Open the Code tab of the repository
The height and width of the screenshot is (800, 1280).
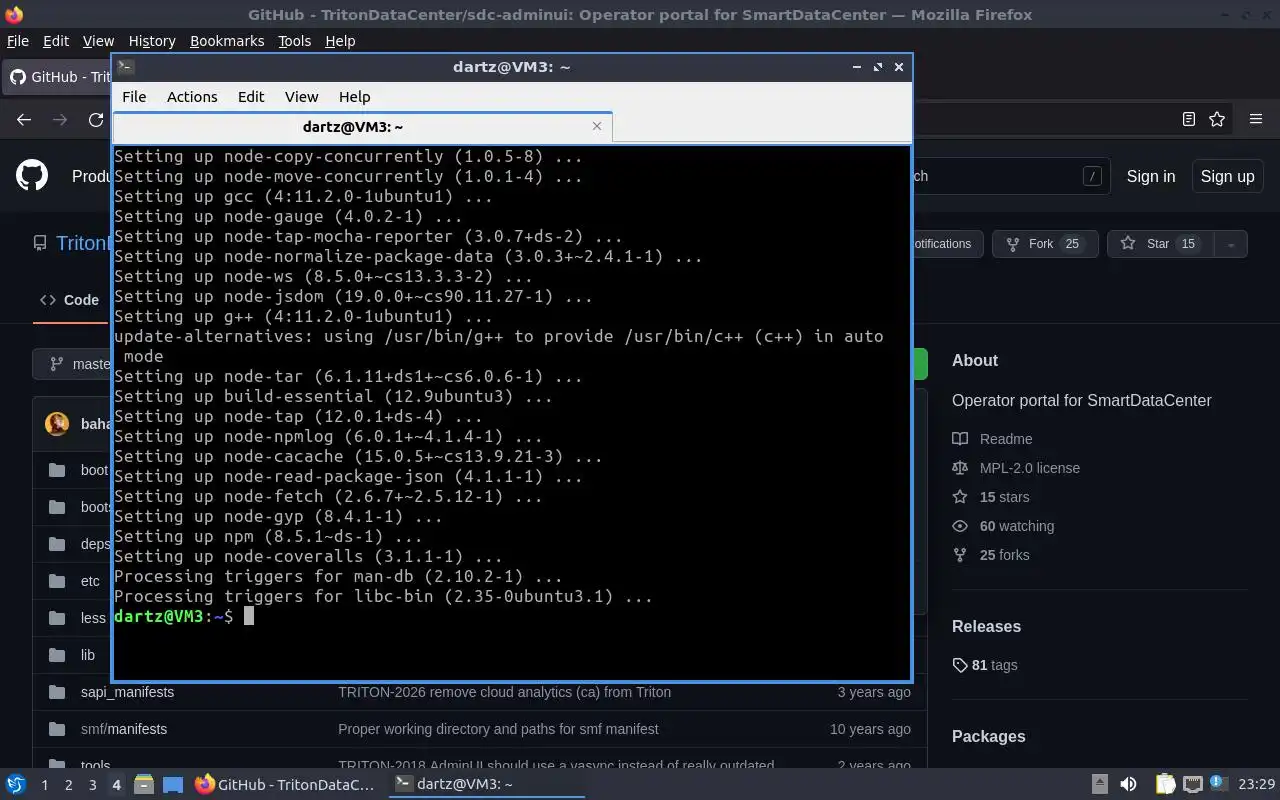click(69, 300)
